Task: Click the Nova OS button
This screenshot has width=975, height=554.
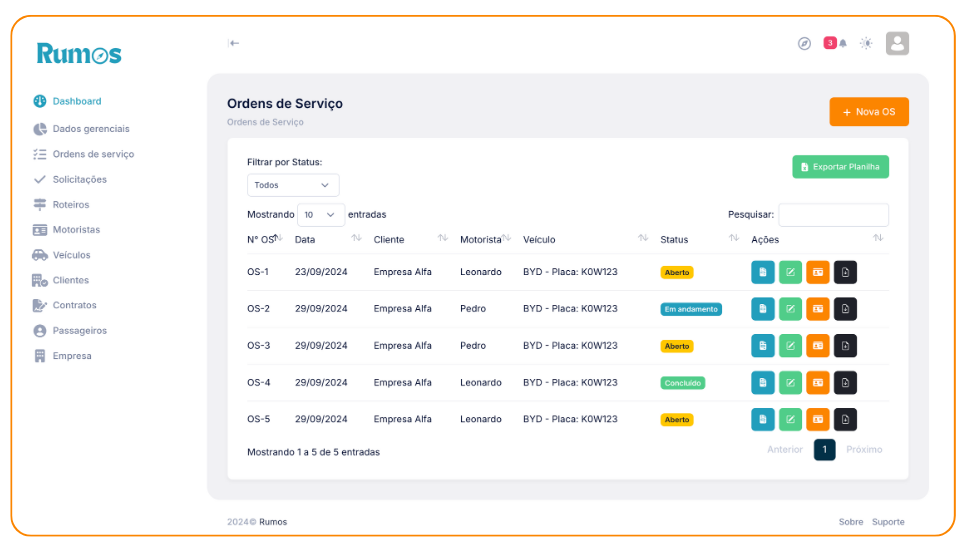Action: (x=868, y=112)
